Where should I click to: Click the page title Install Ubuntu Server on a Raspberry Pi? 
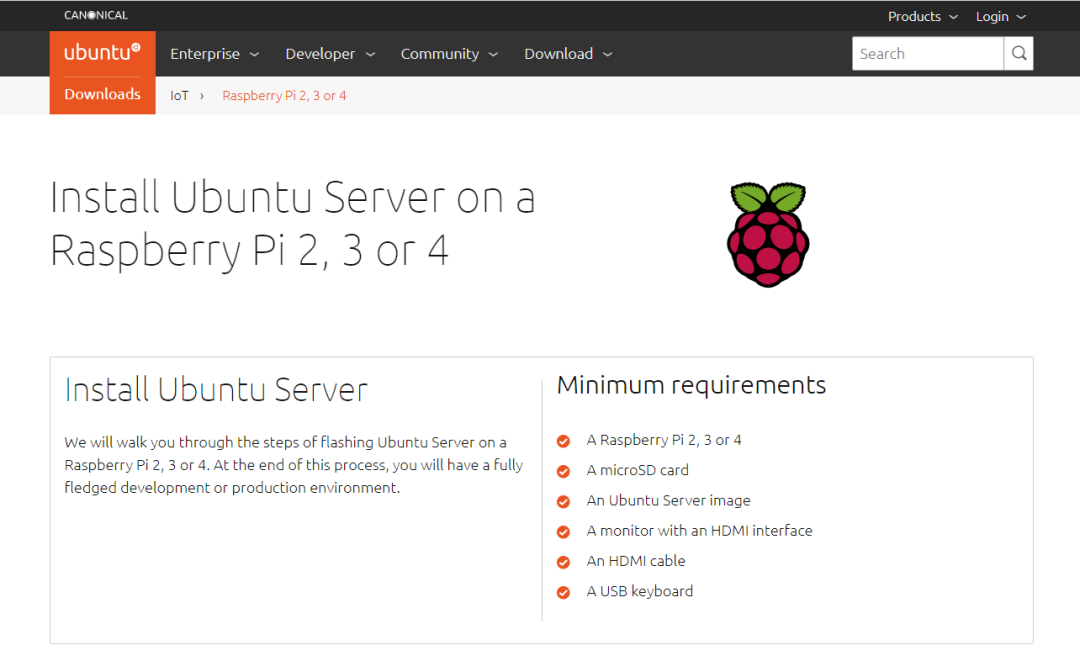pyautogui.click(x=293, y=224)
